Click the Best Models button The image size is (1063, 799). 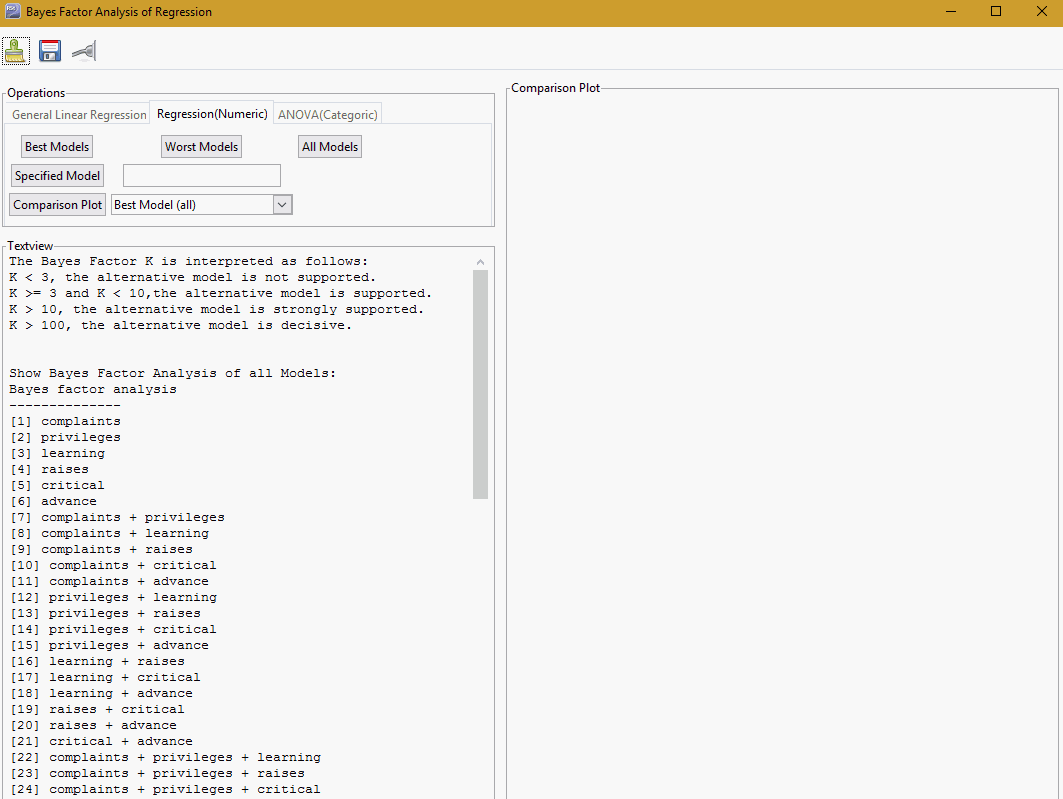57,146
